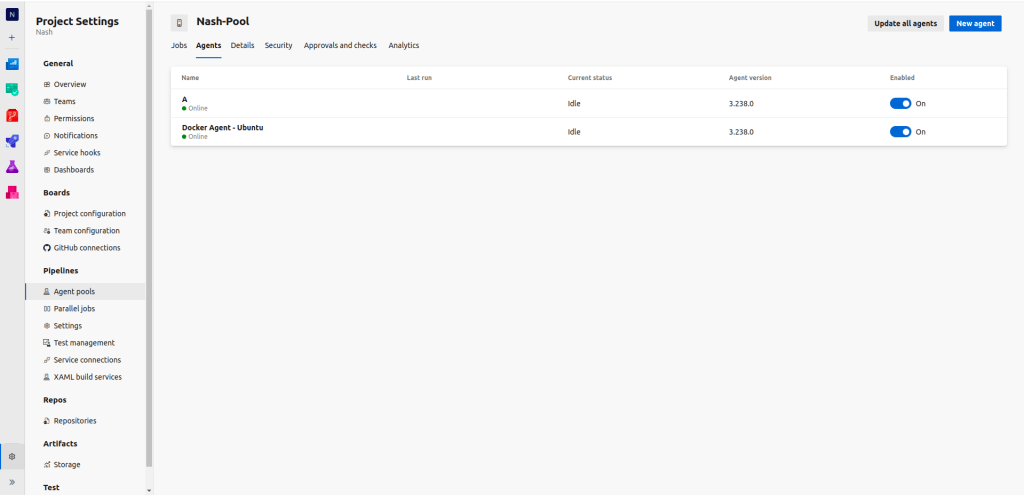Viewport: 1024px width, 495px height.
Task: Open Boards from the left rail
Action: (12, 90)
